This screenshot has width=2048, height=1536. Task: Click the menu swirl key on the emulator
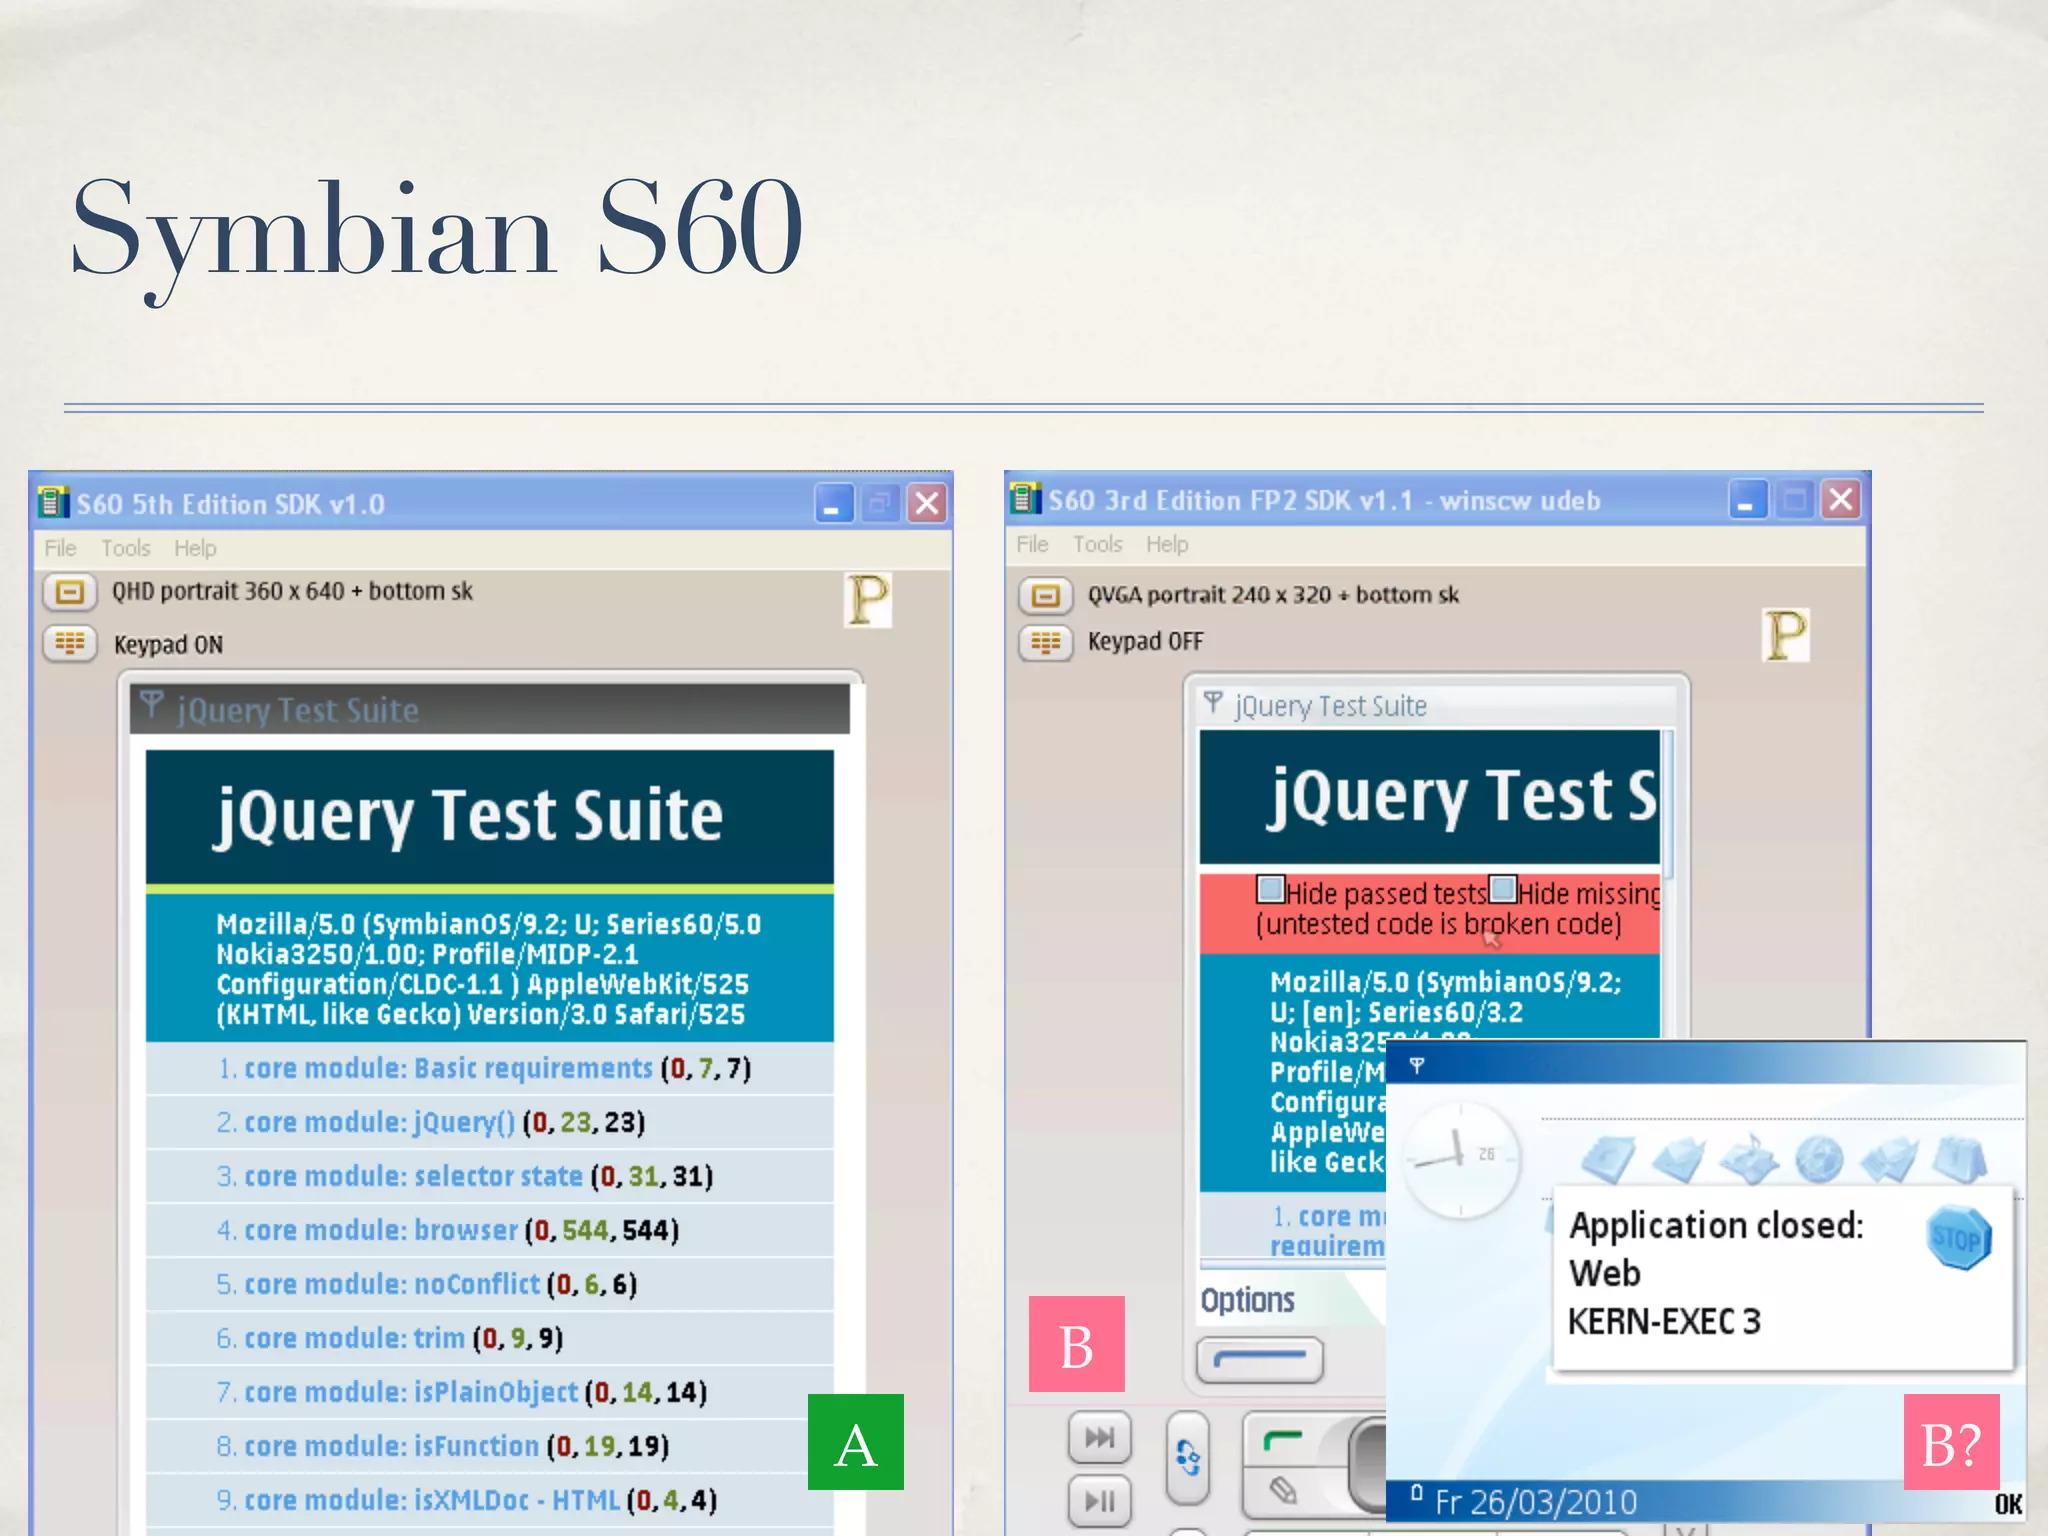1187,1457
